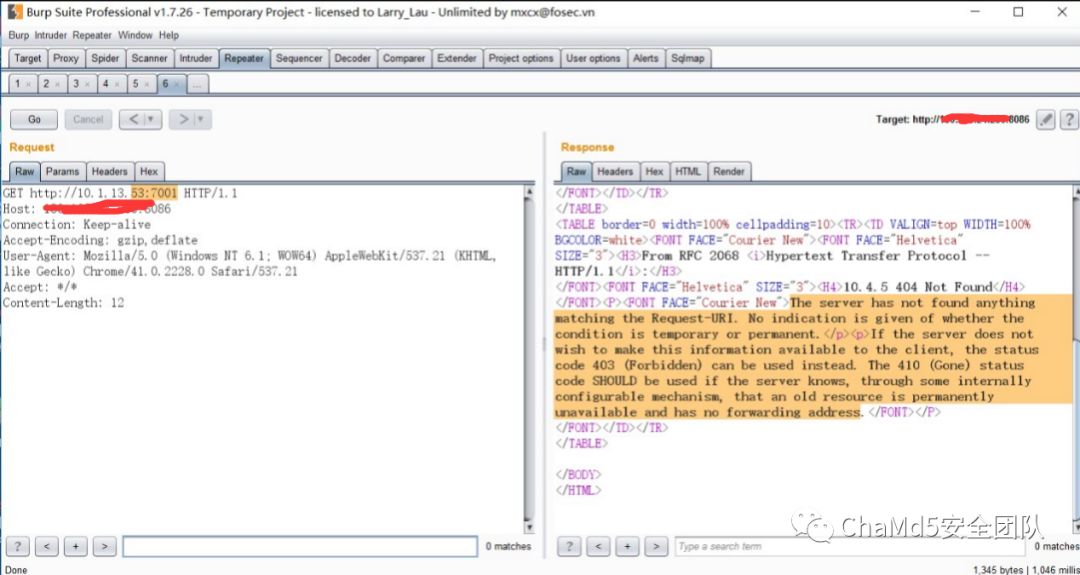Click the closing </HTML> tag in response
Screen dimensions: 1080x575
pos(578,490)
